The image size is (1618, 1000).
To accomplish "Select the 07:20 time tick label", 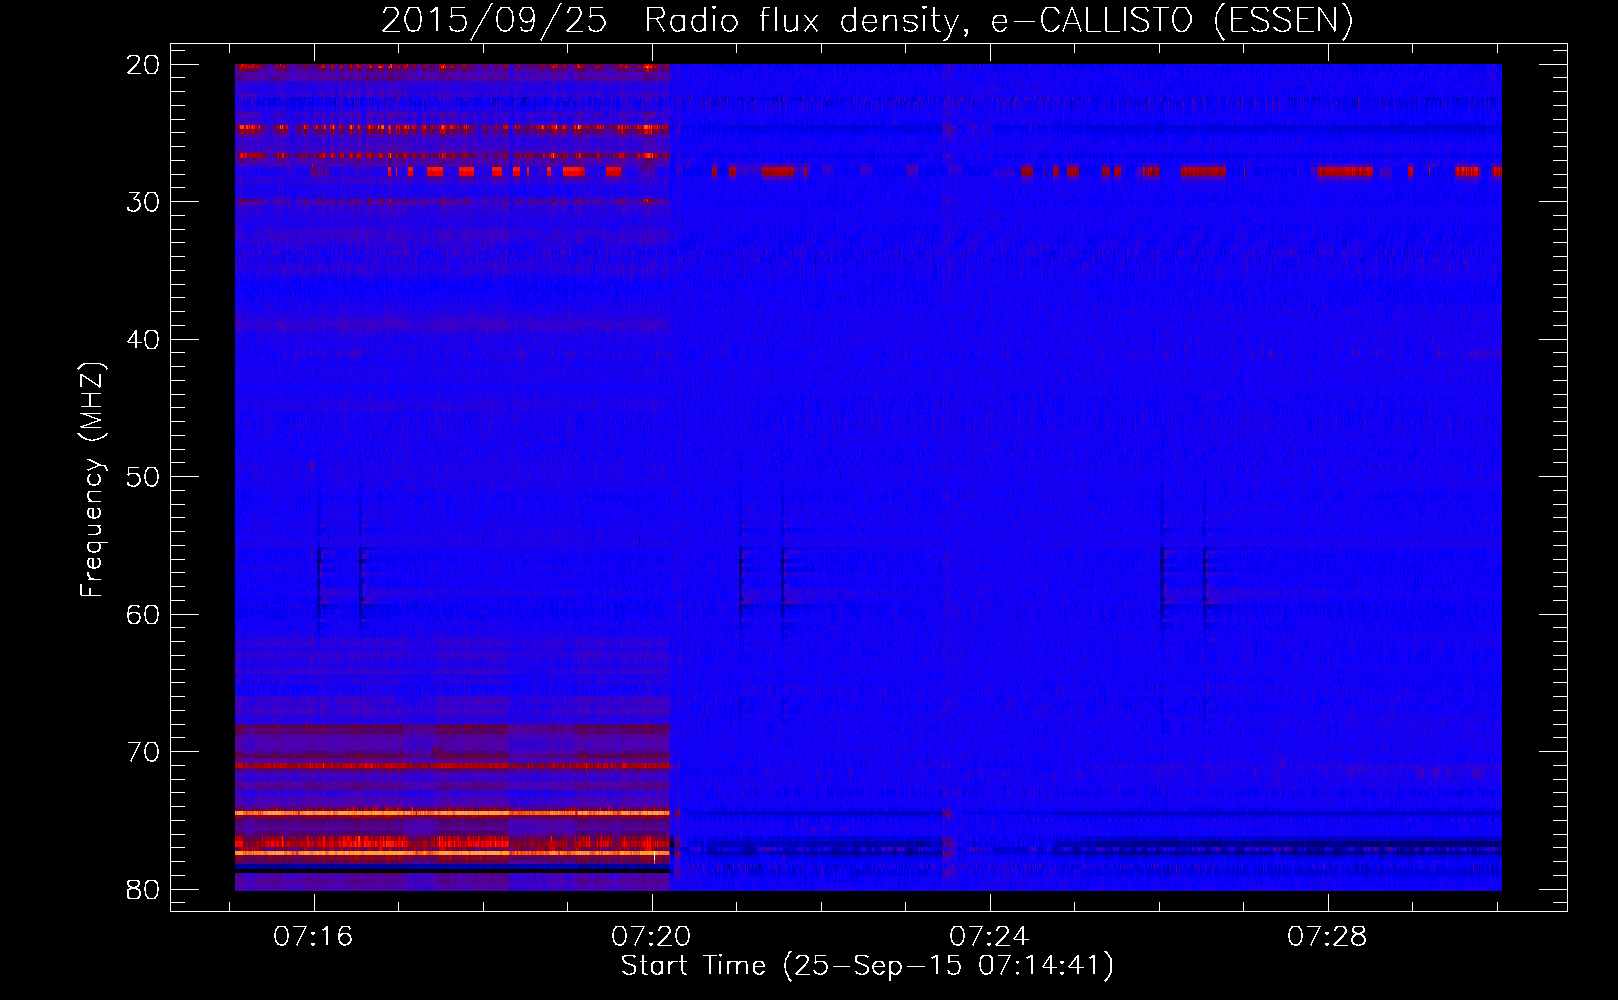I will [x=651, y=937].
